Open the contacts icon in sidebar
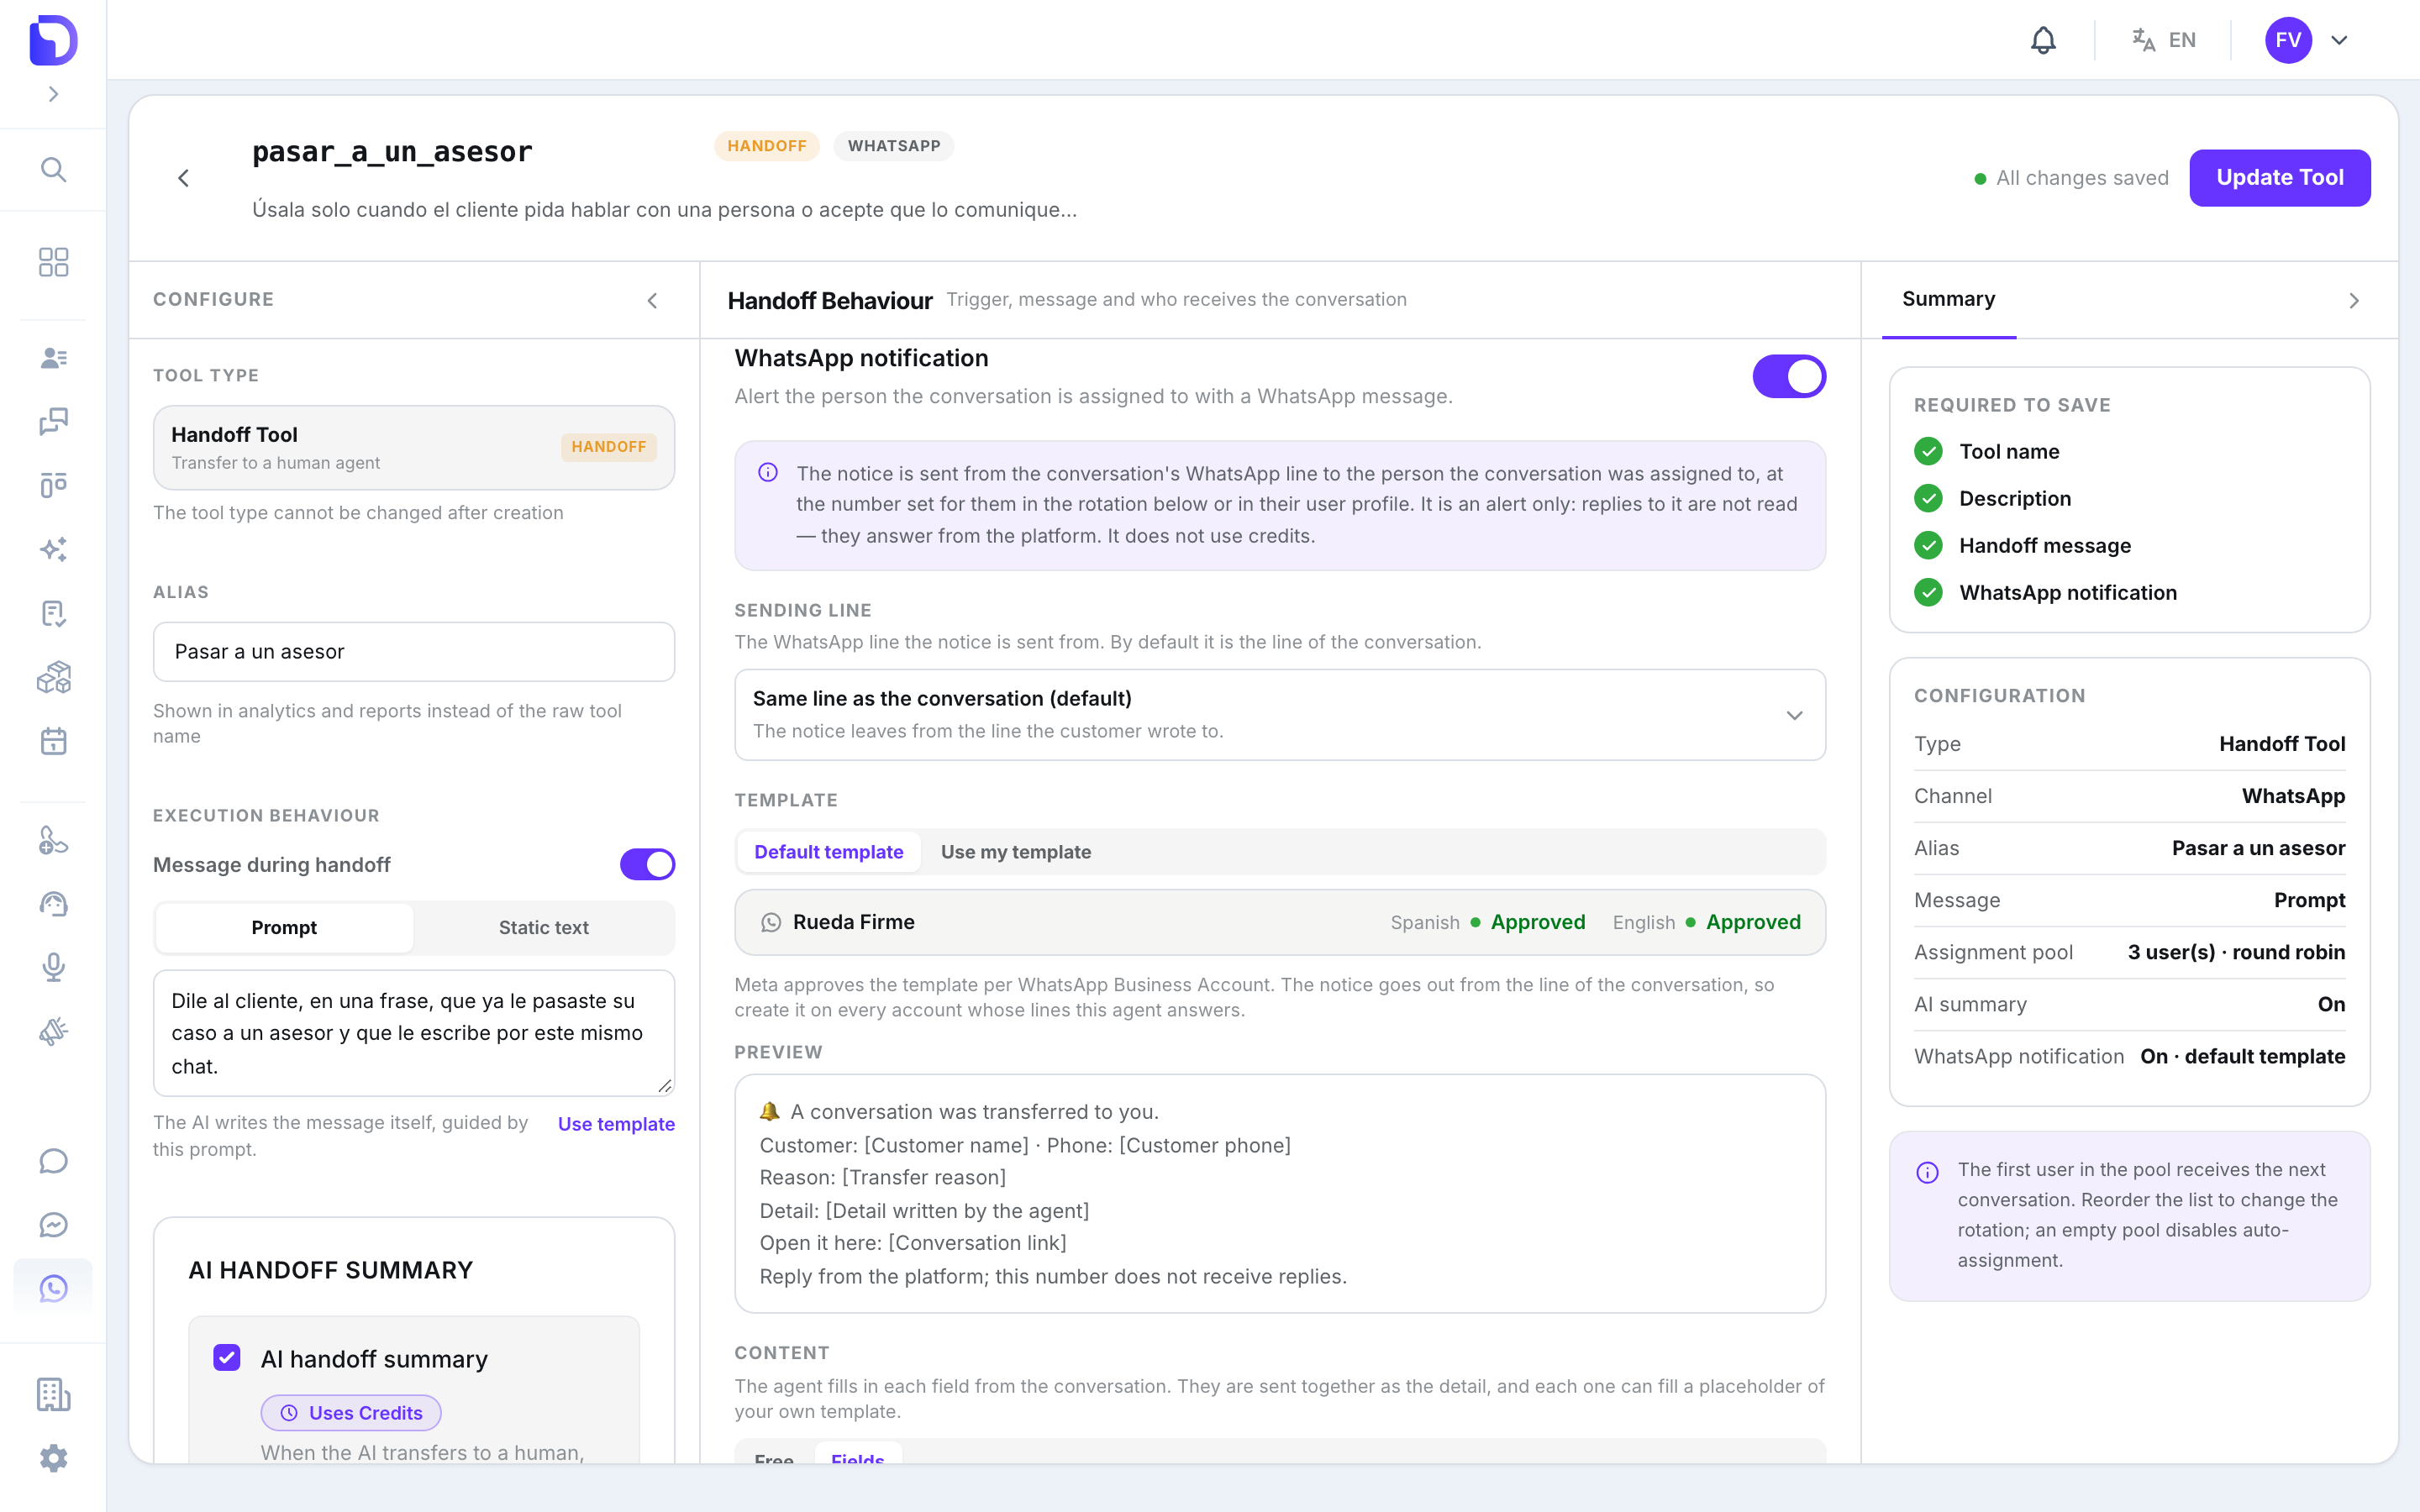Viewport: 2420px width, 1512px height. (x=53, y=358)
